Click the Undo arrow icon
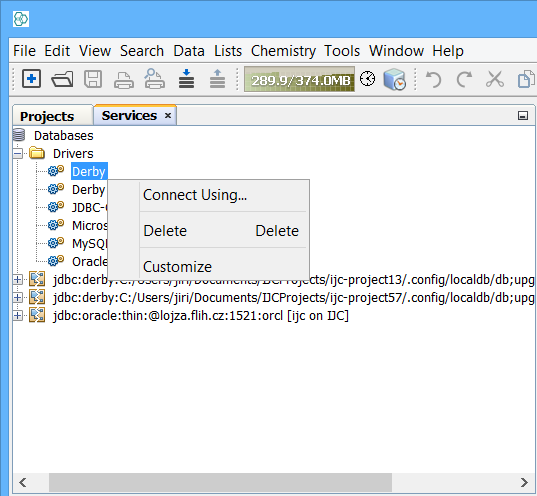Image resolution: width=537 pixels, height=496 pixels. point(434,79)
